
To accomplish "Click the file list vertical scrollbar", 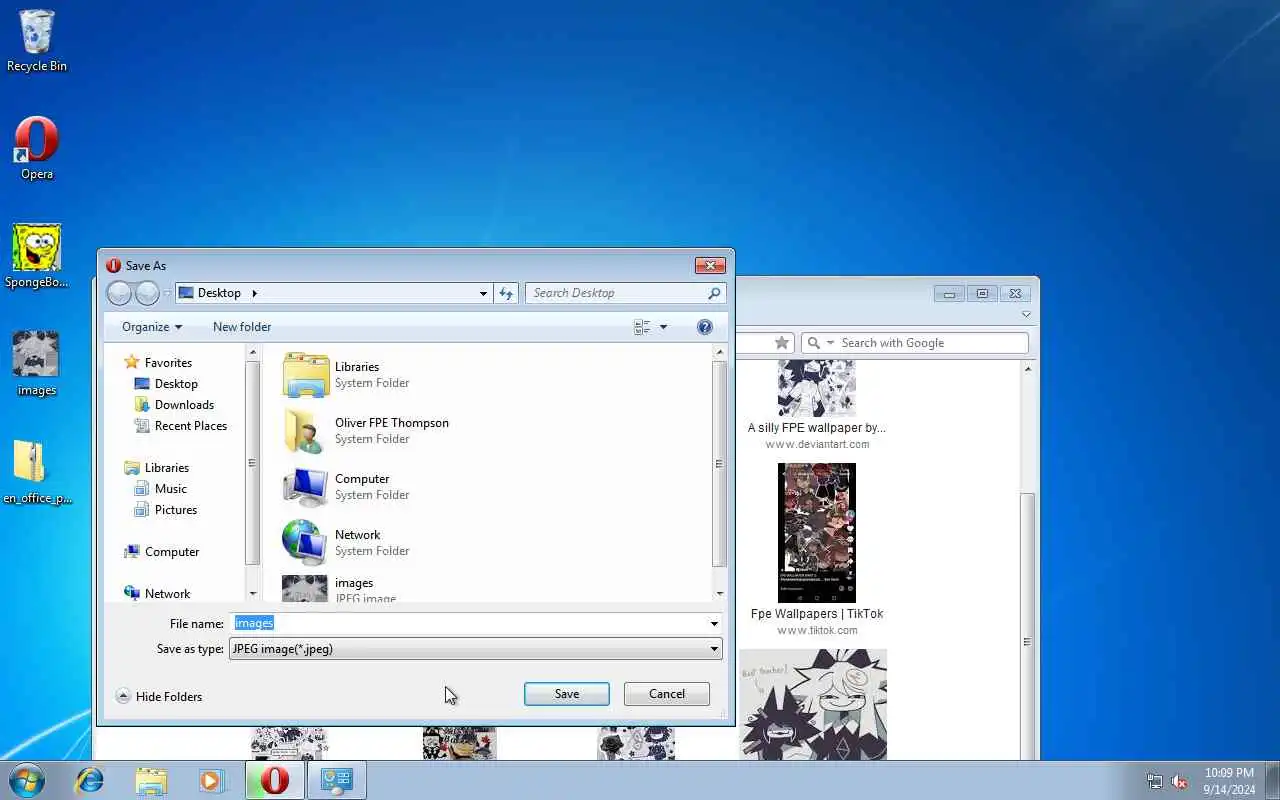I will point(719,465).
